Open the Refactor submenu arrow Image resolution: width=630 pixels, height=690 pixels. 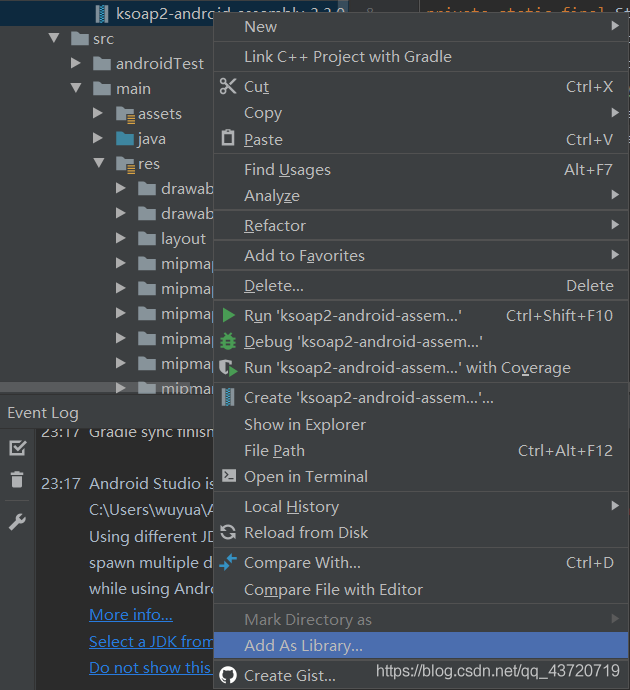(x=615, y=225)
